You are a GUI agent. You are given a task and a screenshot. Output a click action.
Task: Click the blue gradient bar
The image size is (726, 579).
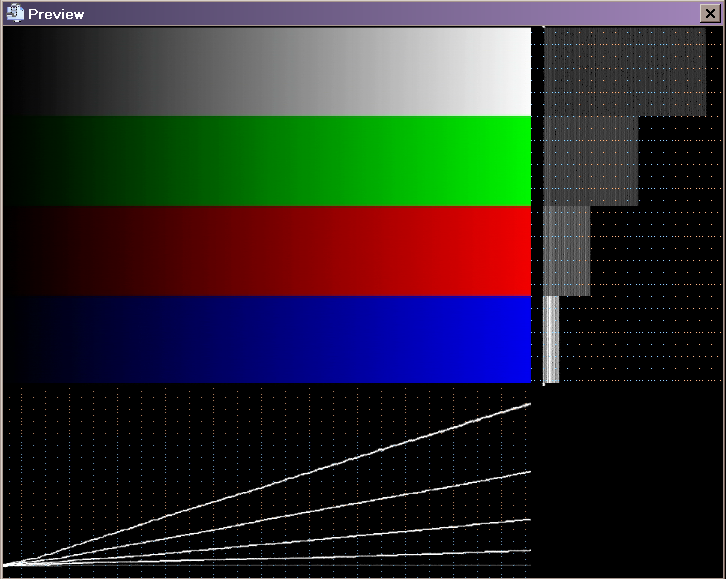coord(267,339)
